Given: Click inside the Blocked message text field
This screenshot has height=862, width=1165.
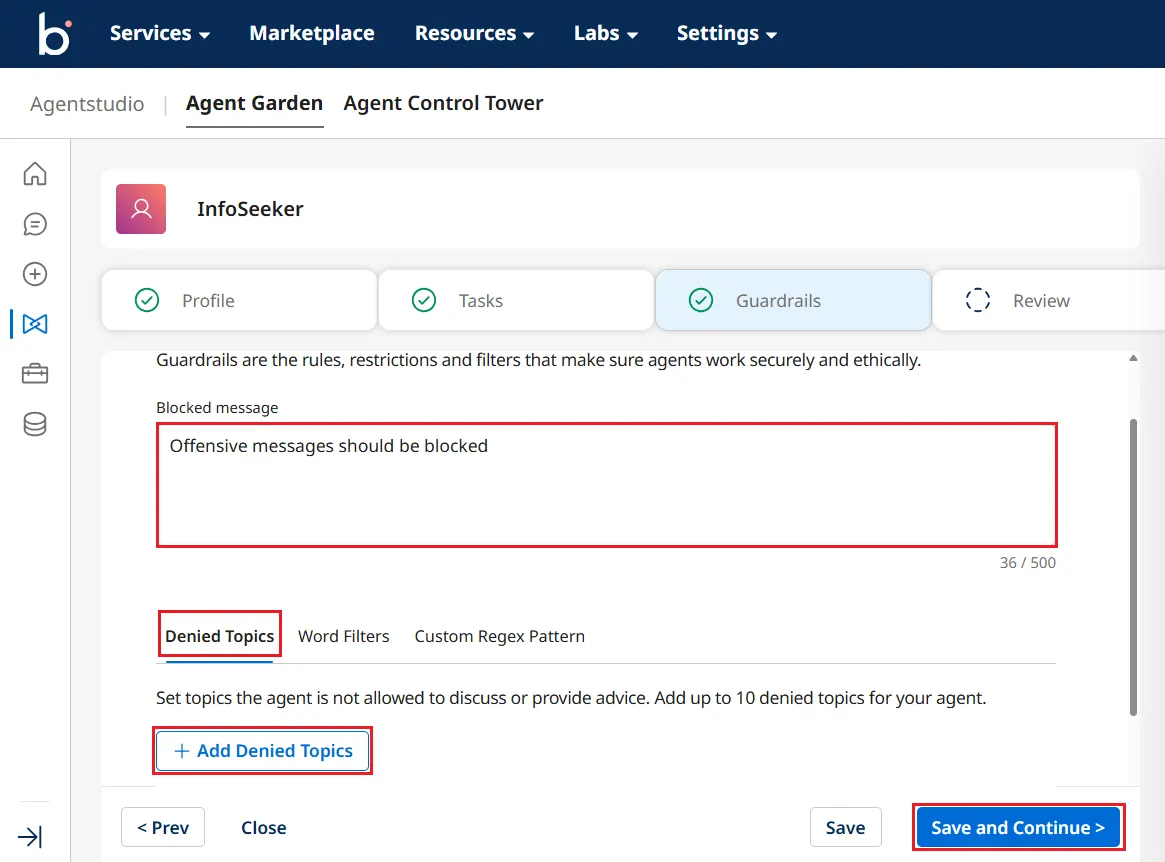Looking at the screenshot, I should (x=606, y=485).
